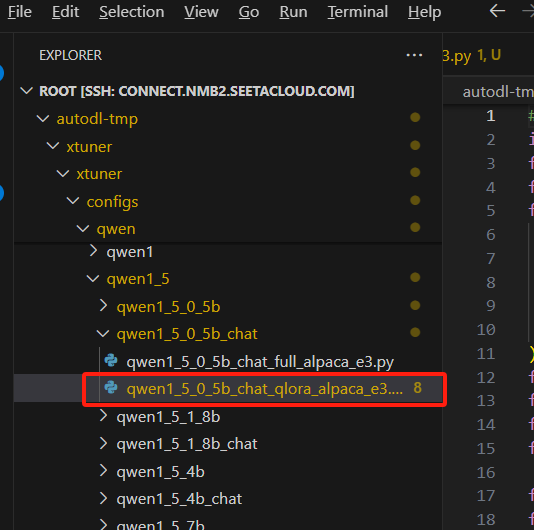Click the modified dot beside qwen1_5_0_5b_chat

pos(415,332)
